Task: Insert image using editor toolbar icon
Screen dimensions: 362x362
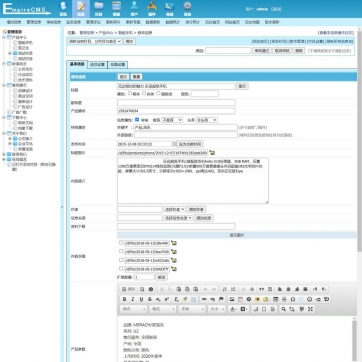Action: coord(232,299)
